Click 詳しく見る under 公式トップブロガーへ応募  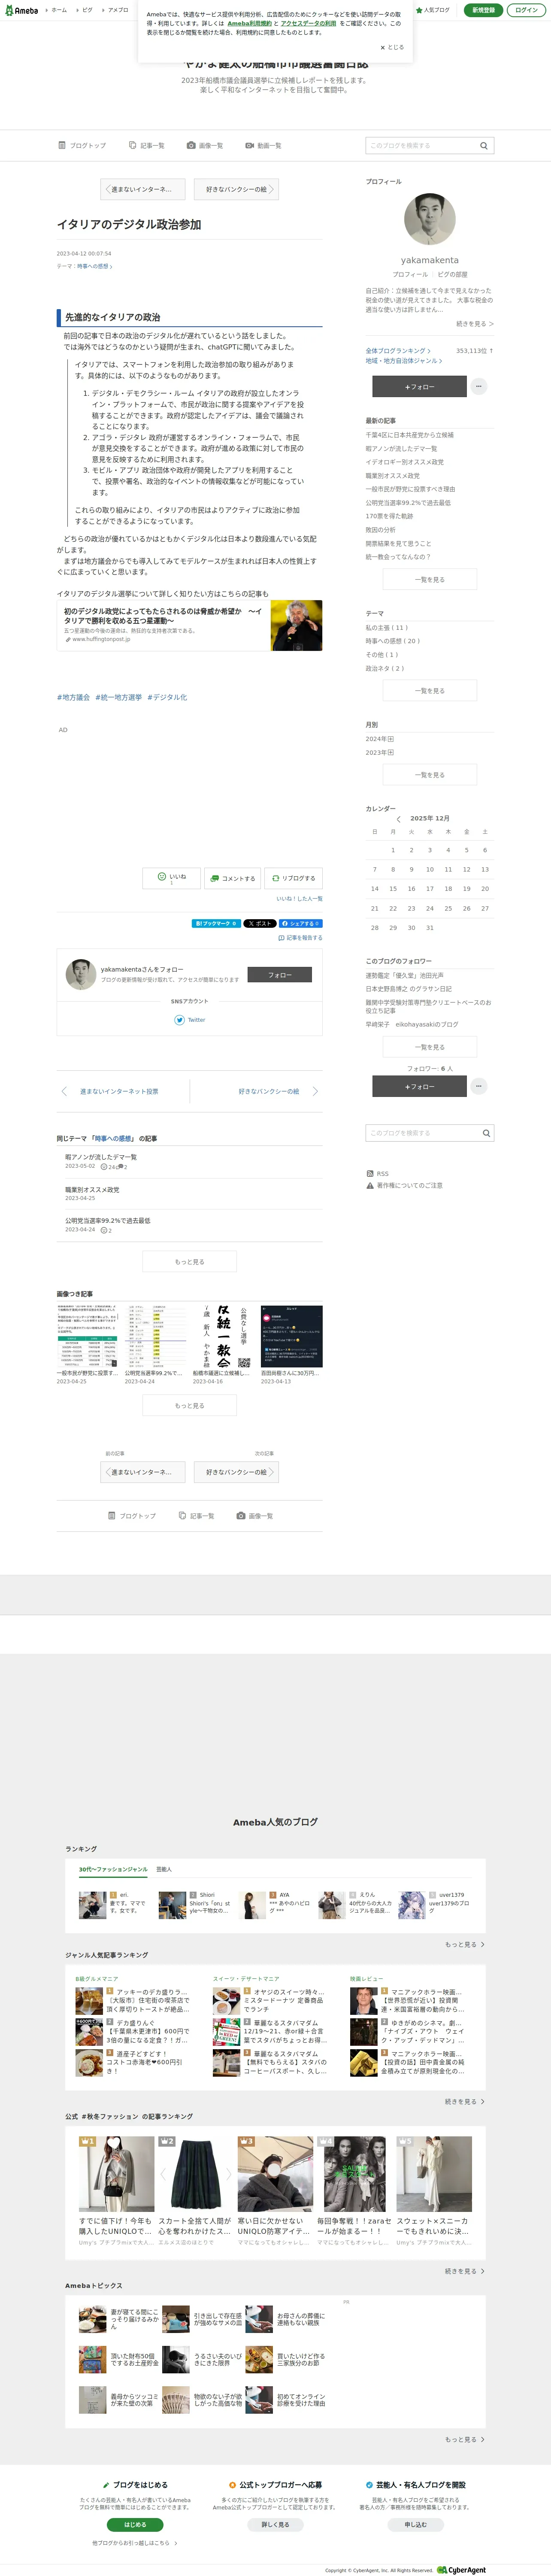(x=275, y=2524)
